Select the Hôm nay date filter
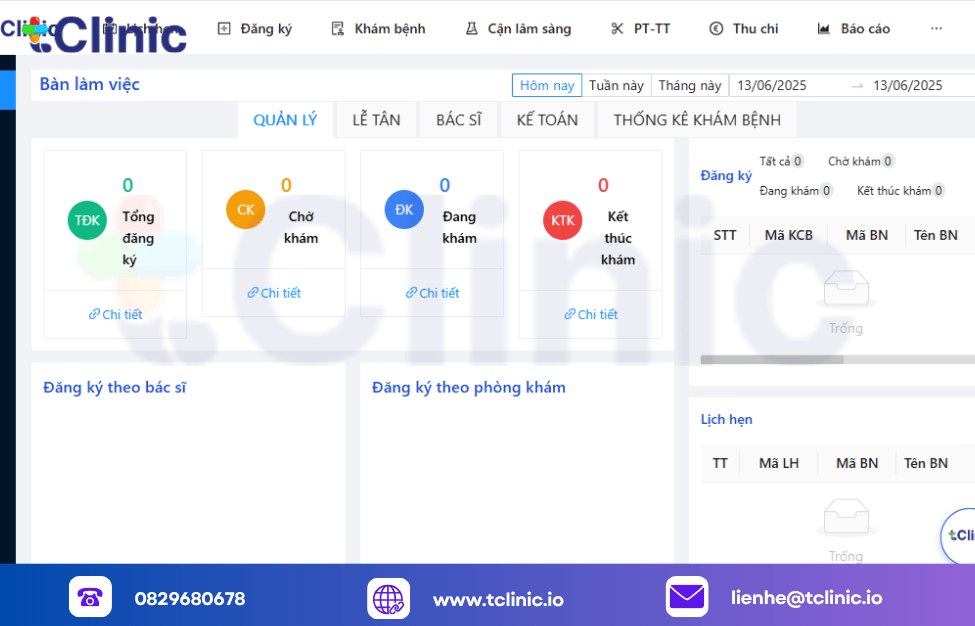The height and width of the screenshot is (626, 975). click(547, 85)
